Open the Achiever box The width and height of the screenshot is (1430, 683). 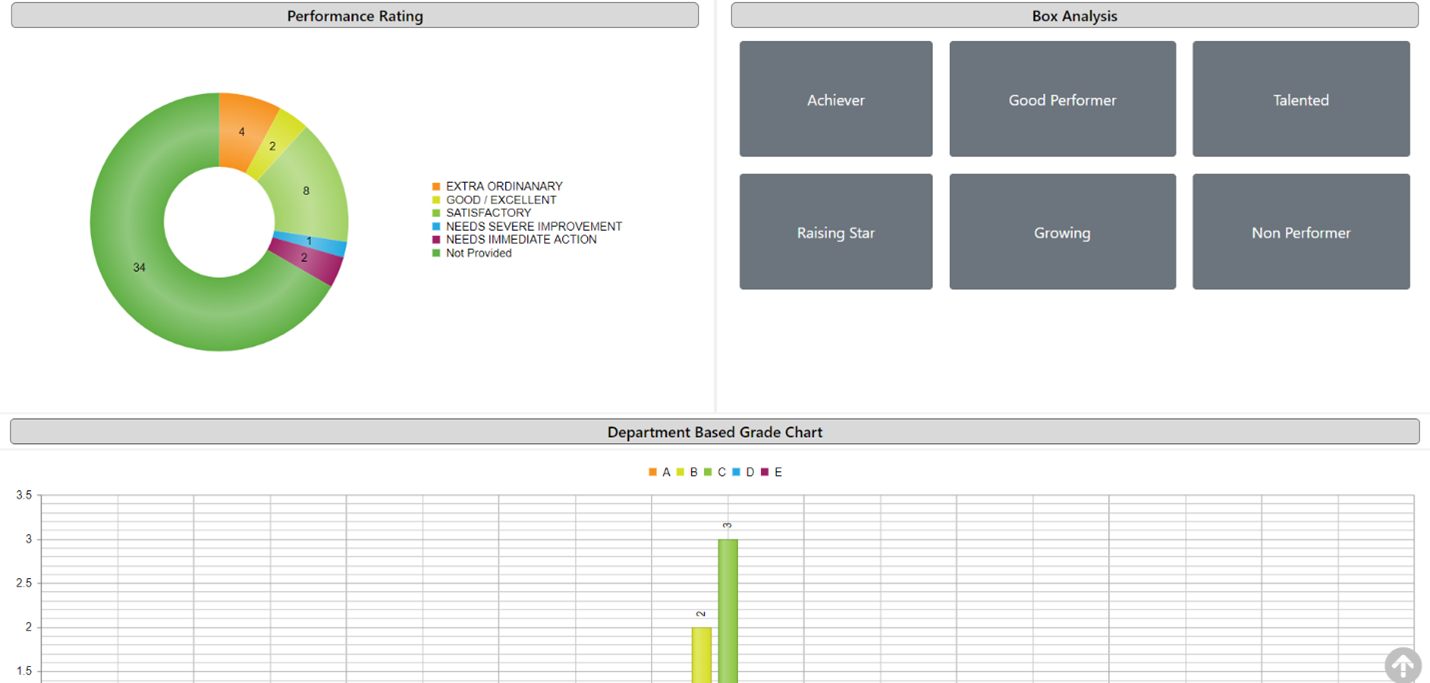point(835,99)
